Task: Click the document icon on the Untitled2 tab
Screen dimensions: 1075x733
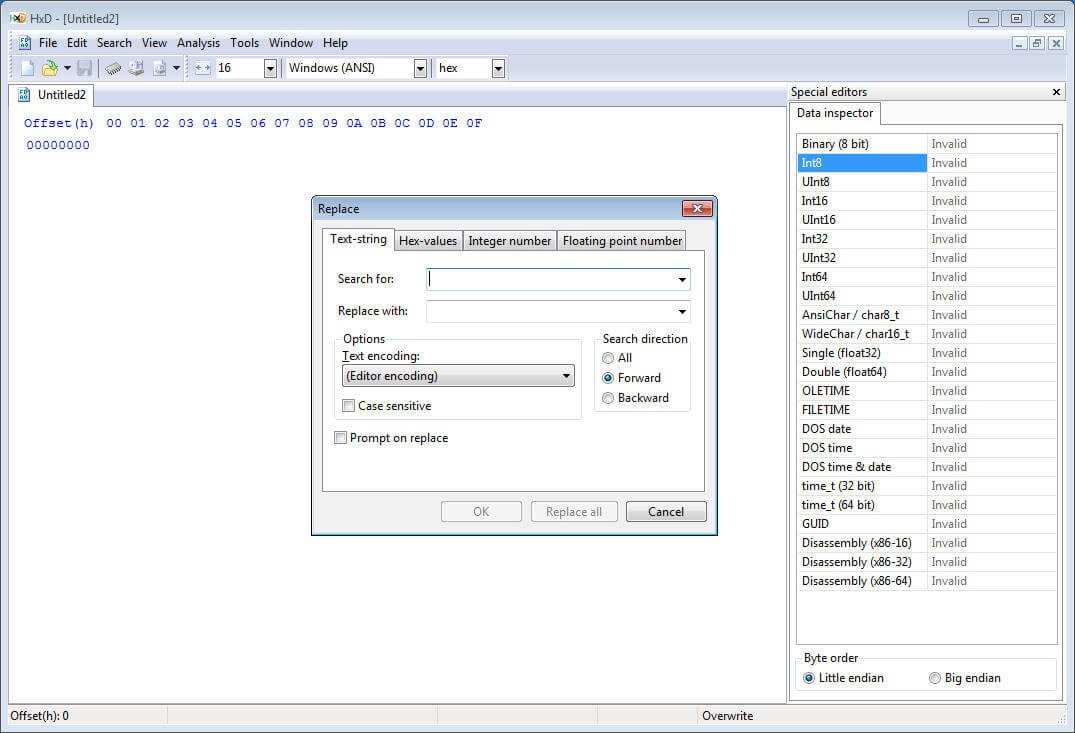Action: 23,94
